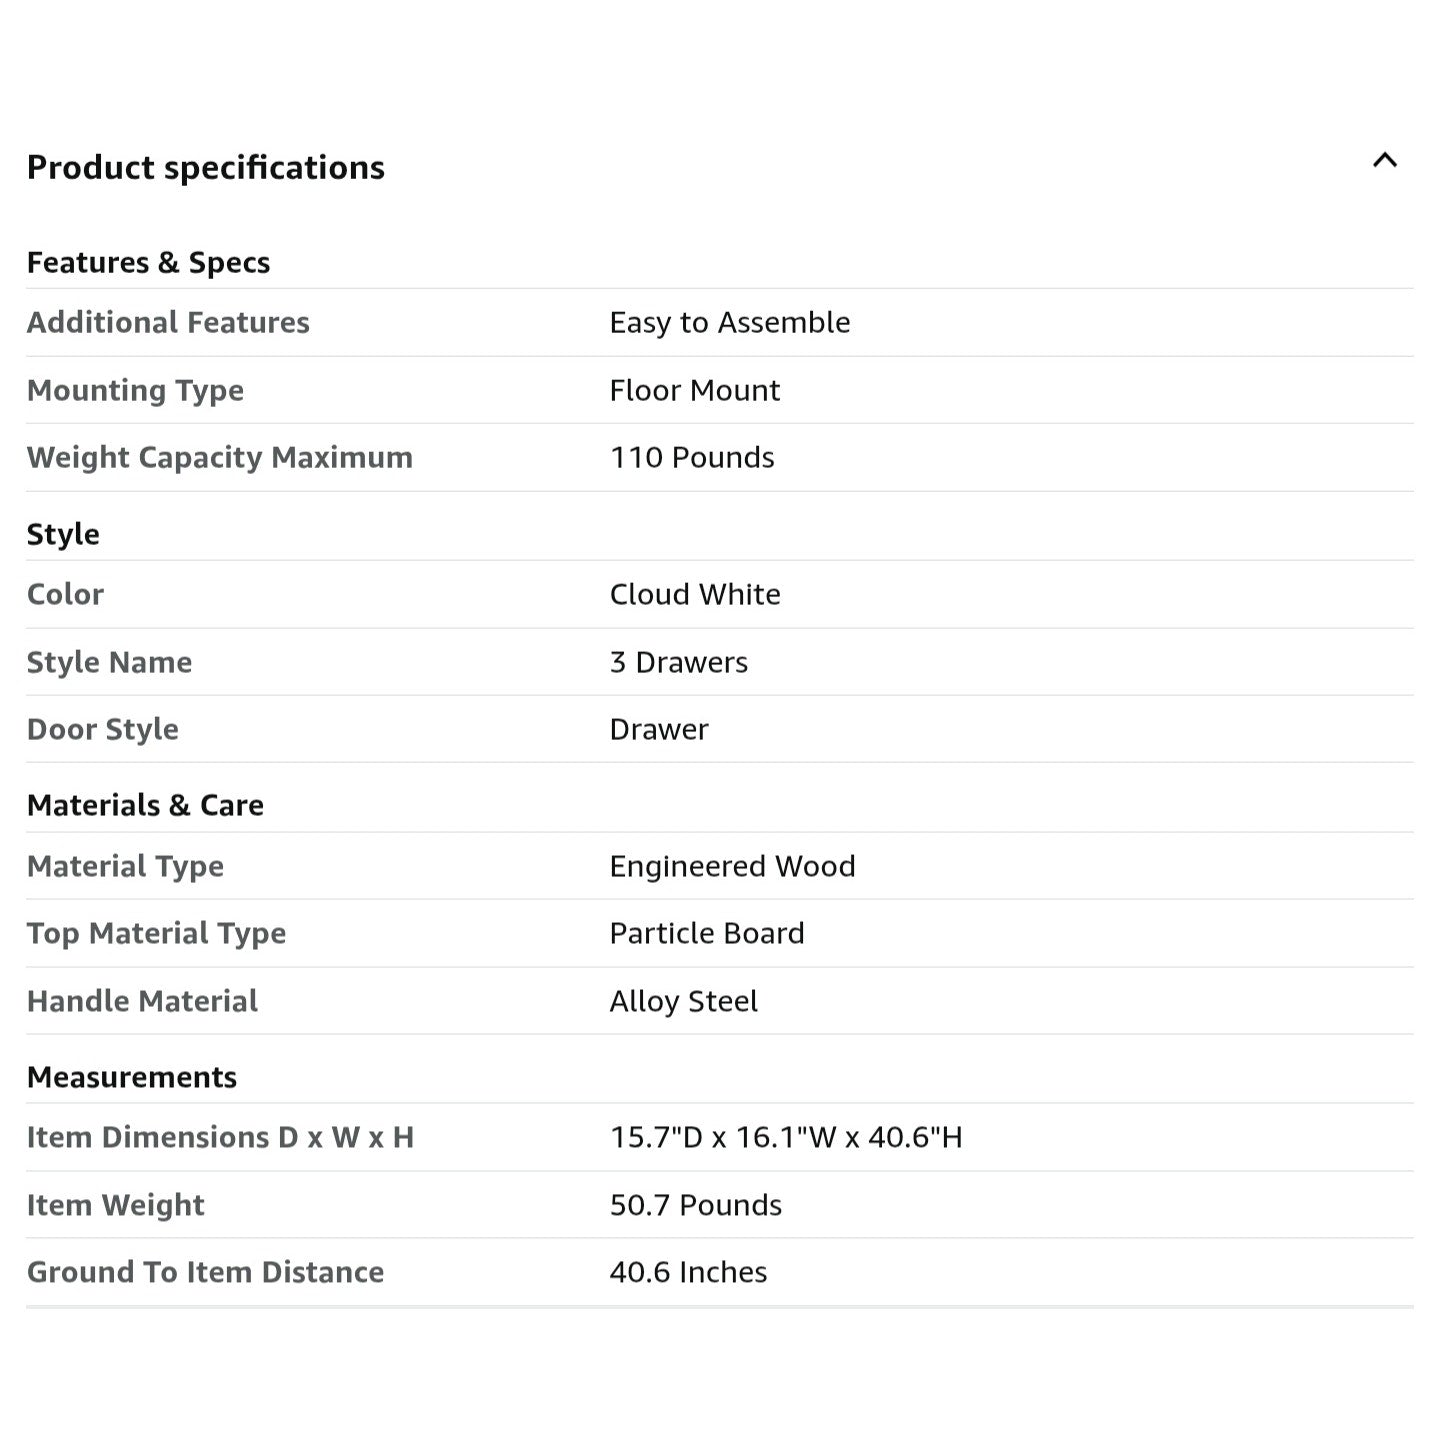Screen dimensions: 1440x1440
Task: Click the Ground To Item Distance label
Action: pyautogui.click(x=205, y=1272)
